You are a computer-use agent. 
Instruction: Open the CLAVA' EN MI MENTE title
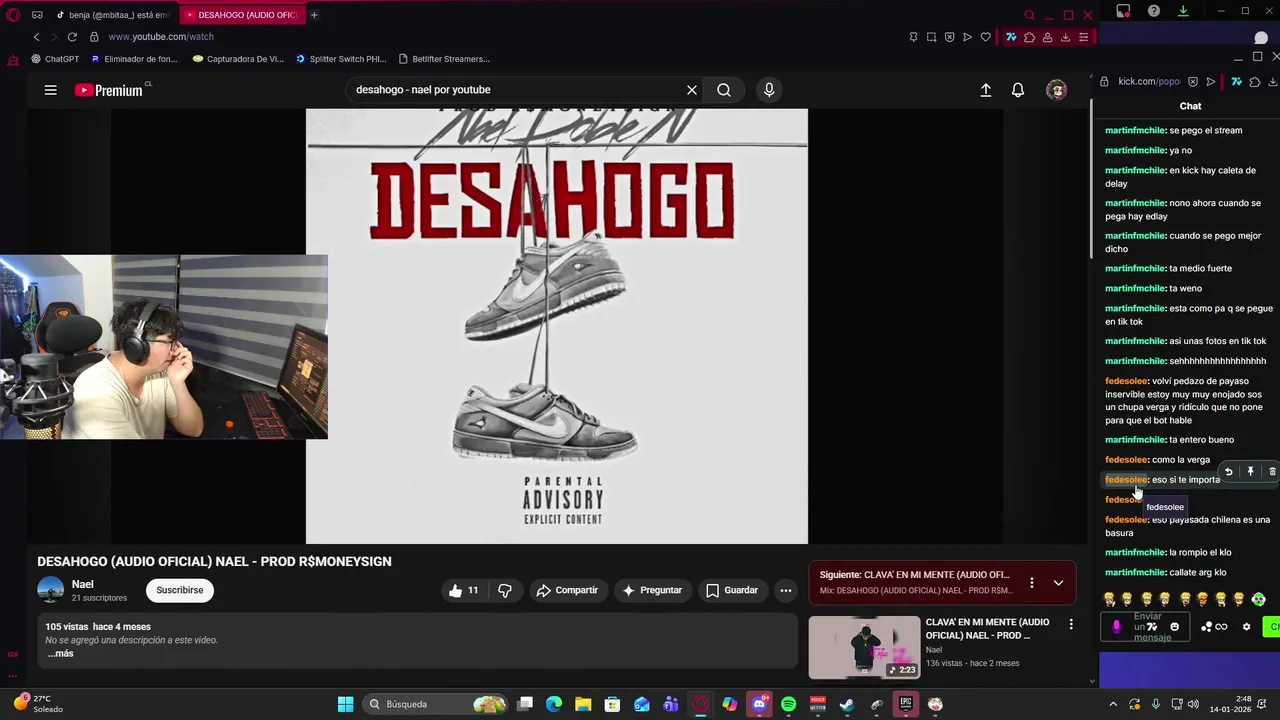coord(987,628)
